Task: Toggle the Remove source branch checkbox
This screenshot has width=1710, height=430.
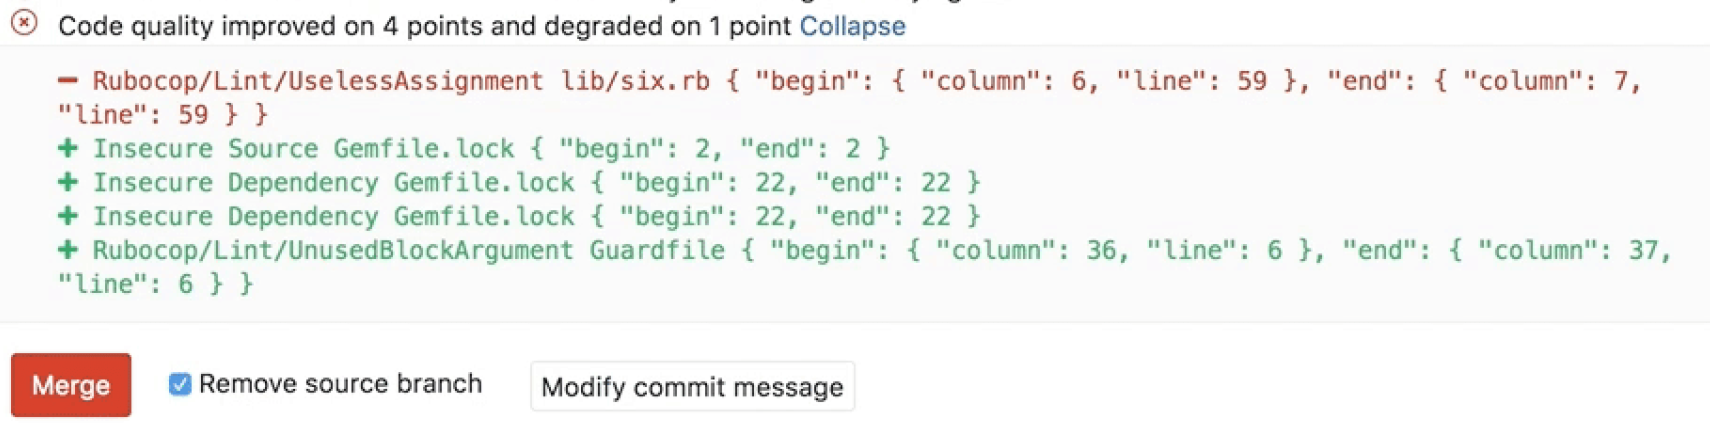Action: pos(180,384)
